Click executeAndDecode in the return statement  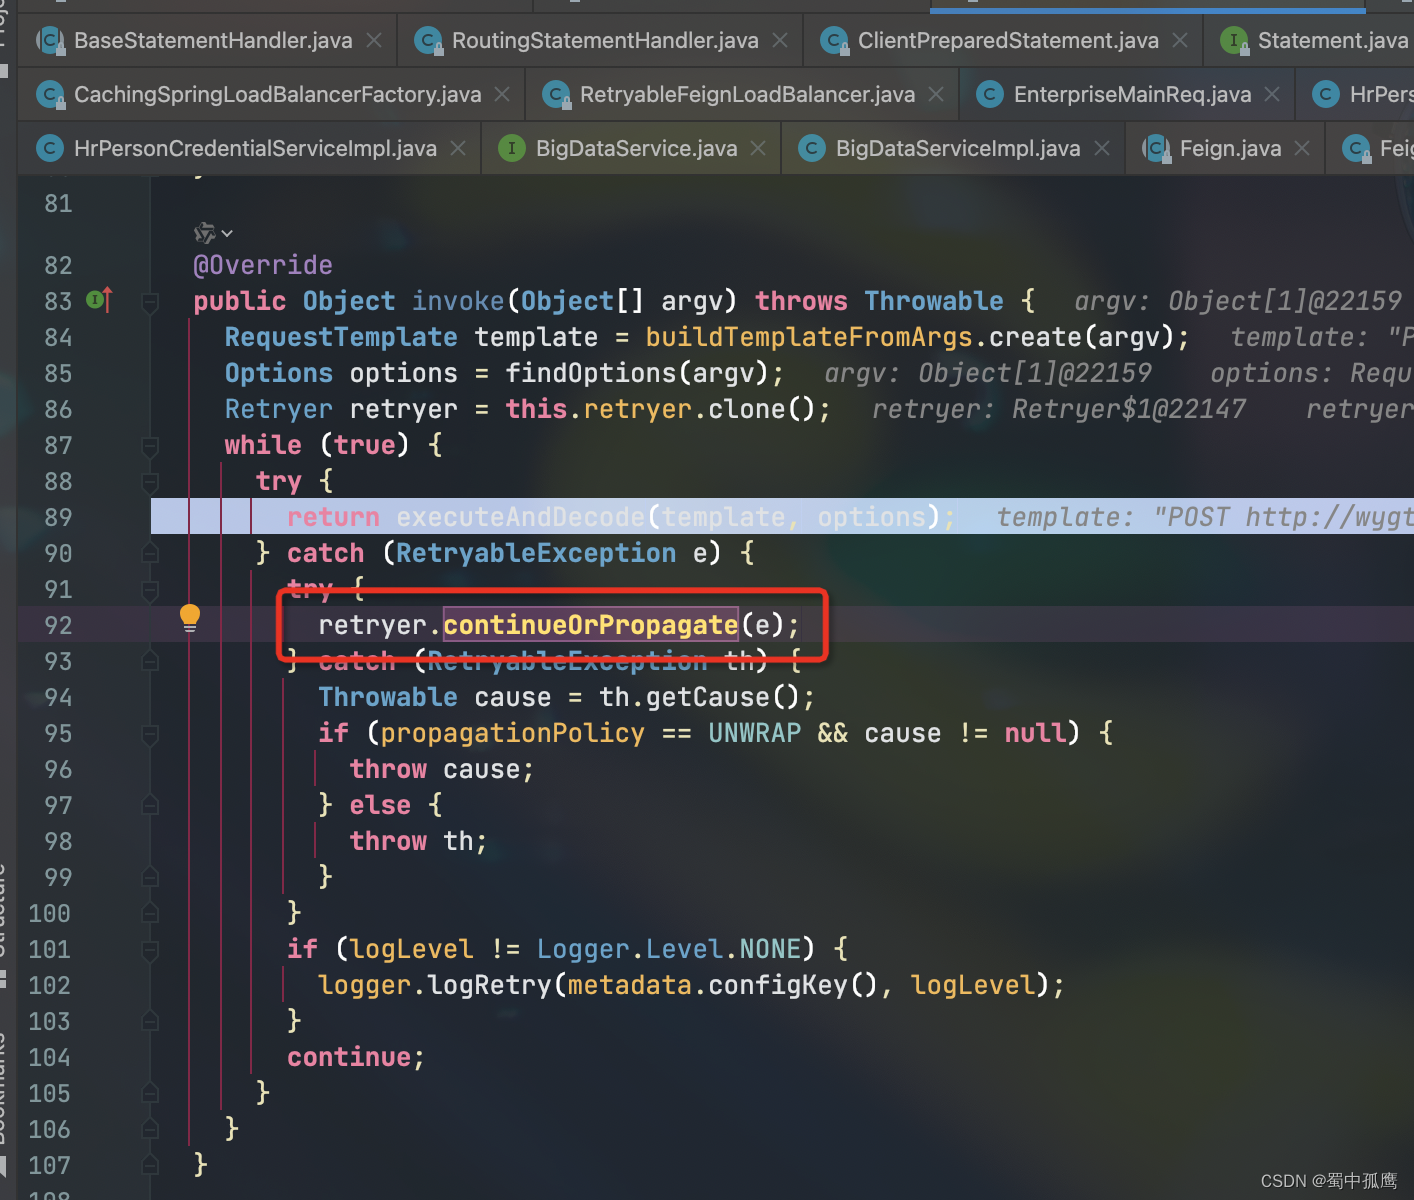(x=520, y=517)
